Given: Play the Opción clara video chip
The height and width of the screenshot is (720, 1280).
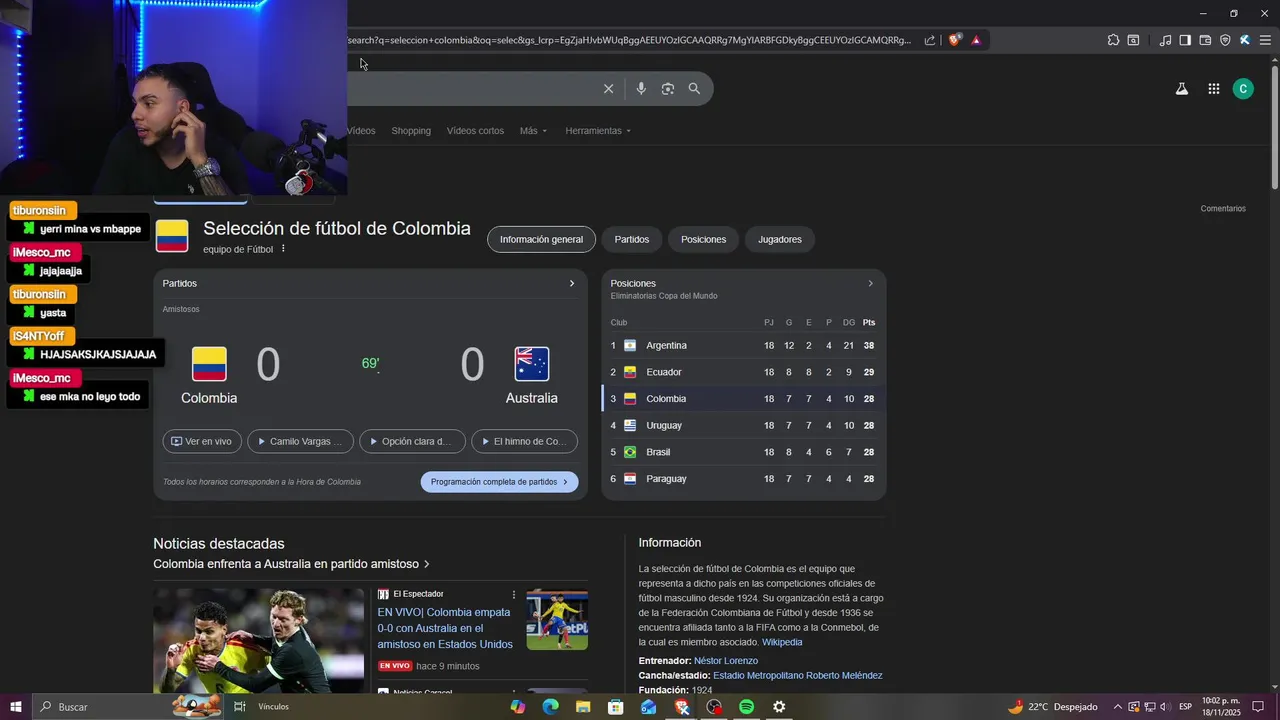Looking at the screenshot, I should 412,441.
